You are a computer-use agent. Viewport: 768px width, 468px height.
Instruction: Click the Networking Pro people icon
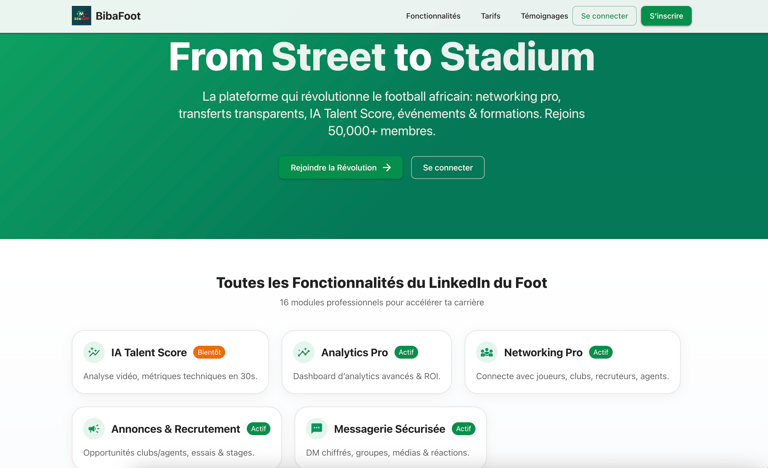pos(487,352)
